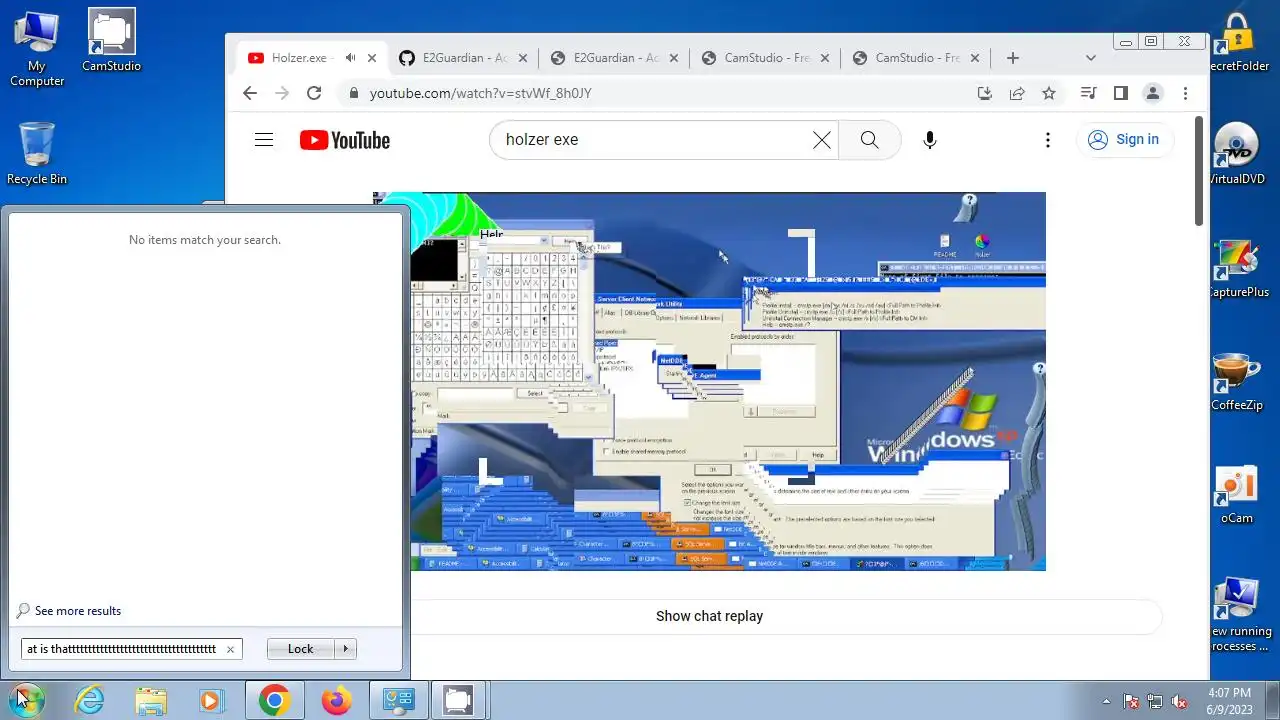Screen dimensions: 1280x720
Task: Submit YouTube search with magnifier button
Action: pyautogui.click(x=870, y=140)
